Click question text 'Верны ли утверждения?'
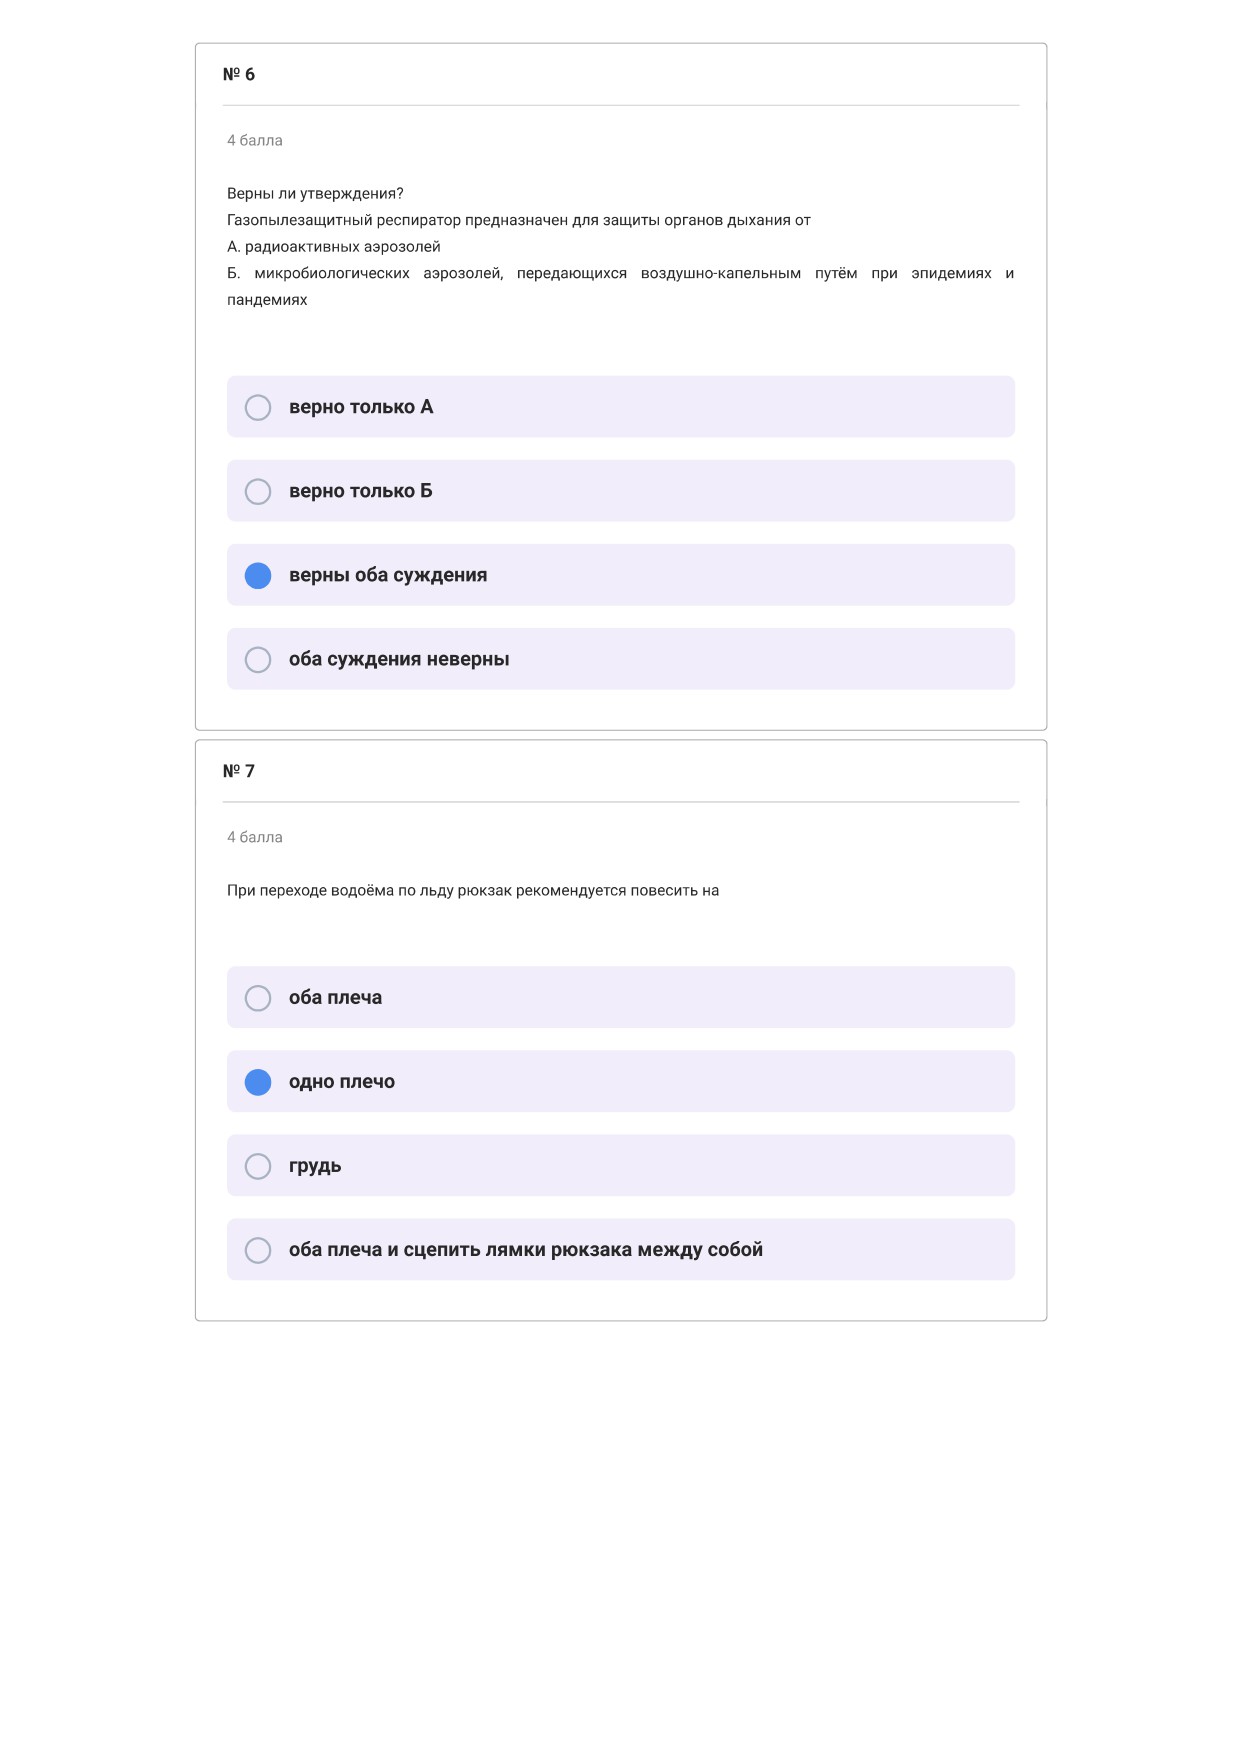 315,193
